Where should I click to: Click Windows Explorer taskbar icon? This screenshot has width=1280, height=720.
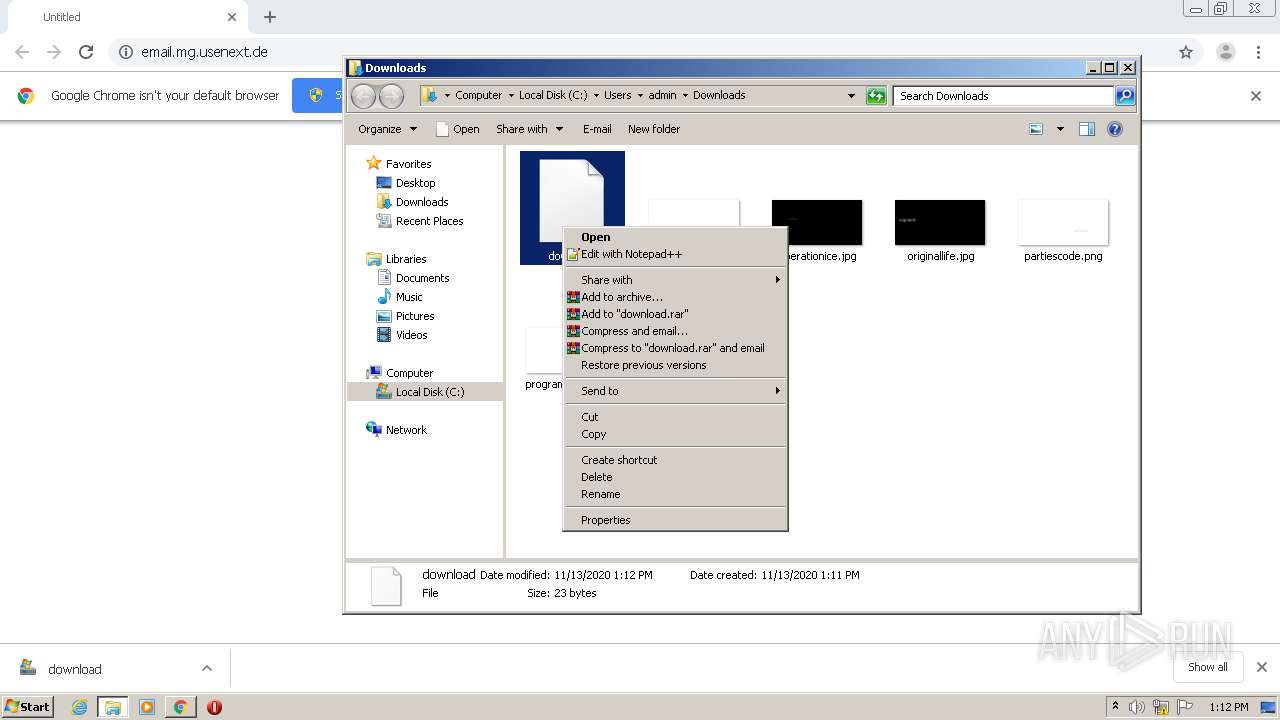[x=113, y=707]
